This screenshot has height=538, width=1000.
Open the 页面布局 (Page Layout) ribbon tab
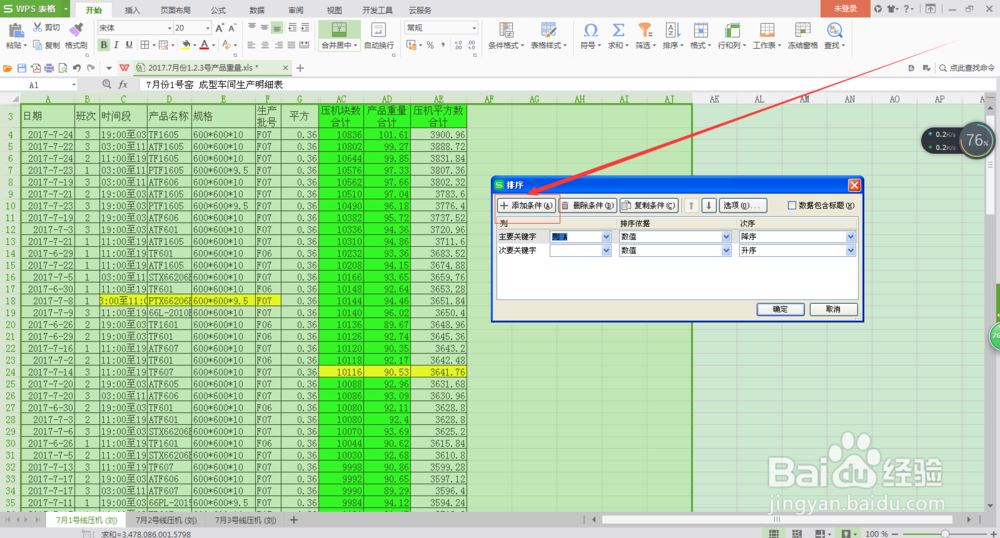click(175, 10)
